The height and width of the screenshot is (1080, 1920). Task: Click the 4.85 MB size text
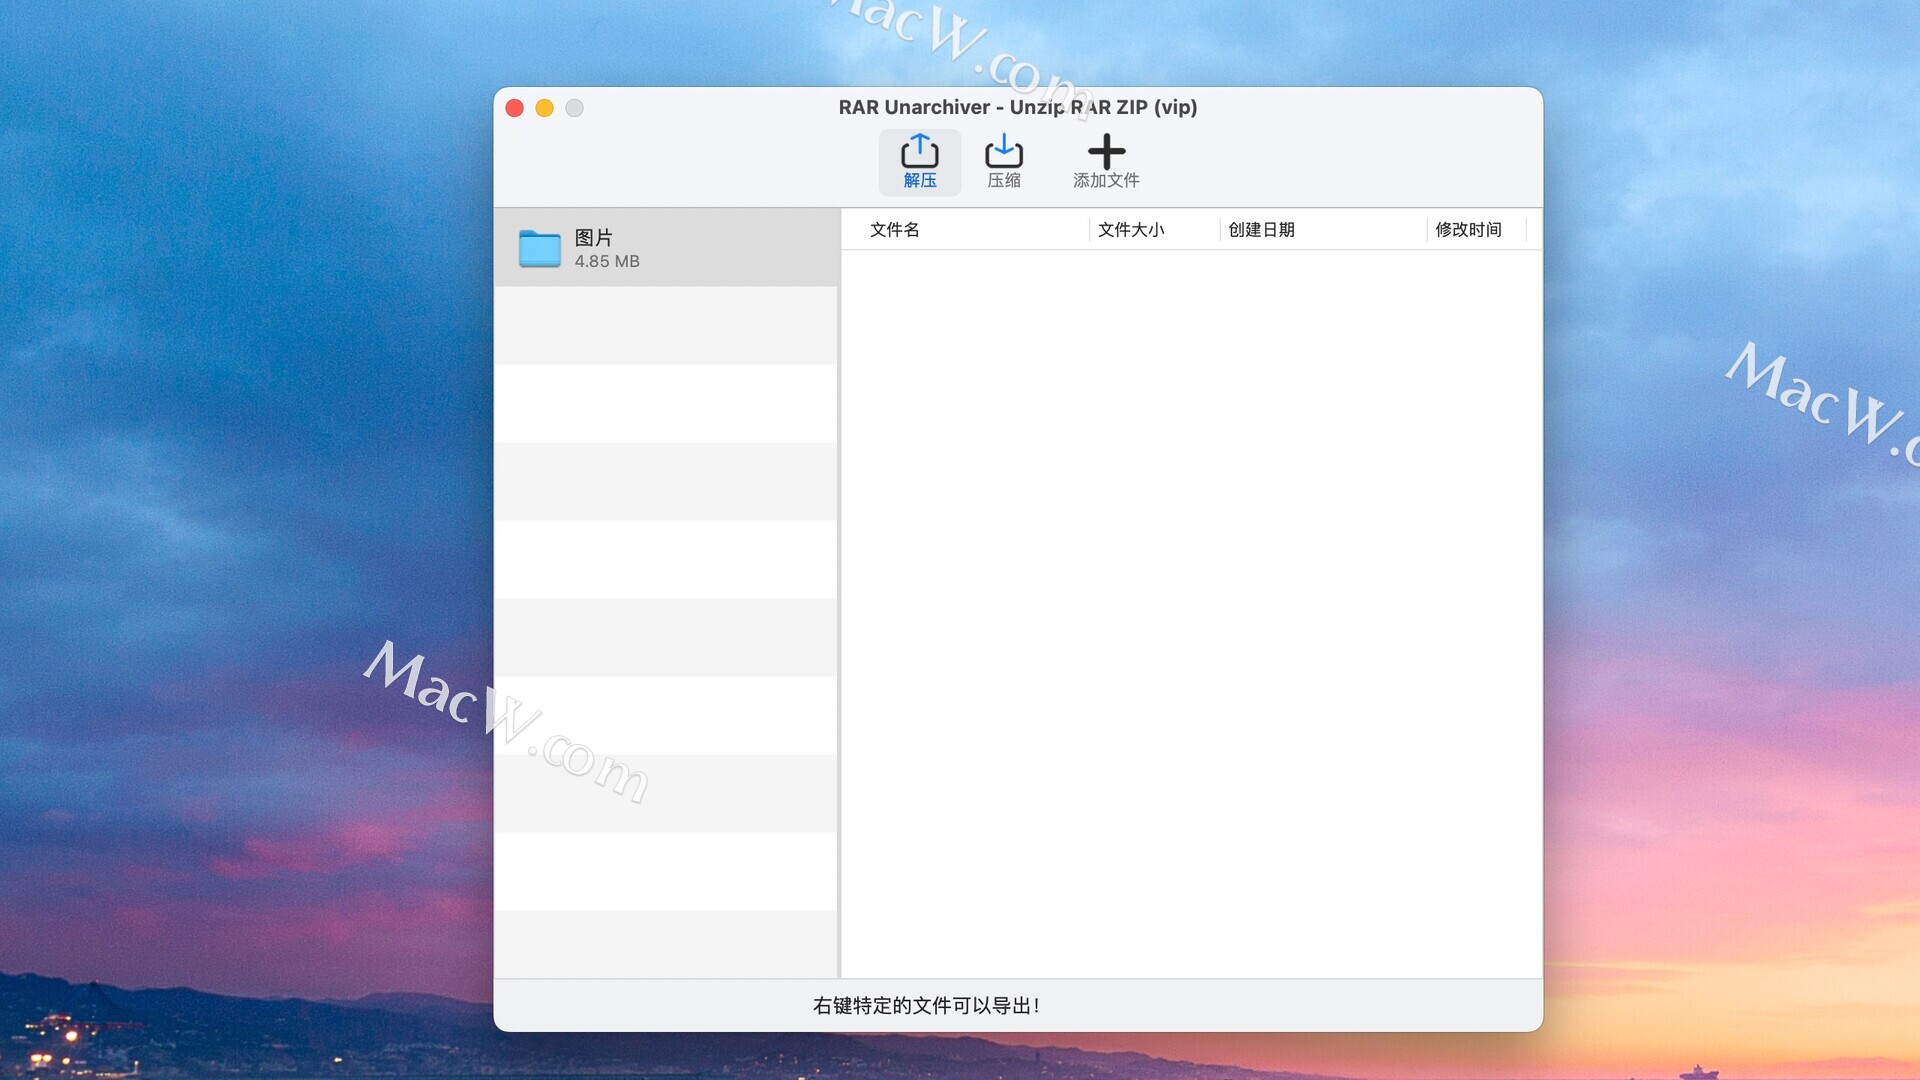coord(607,261)
